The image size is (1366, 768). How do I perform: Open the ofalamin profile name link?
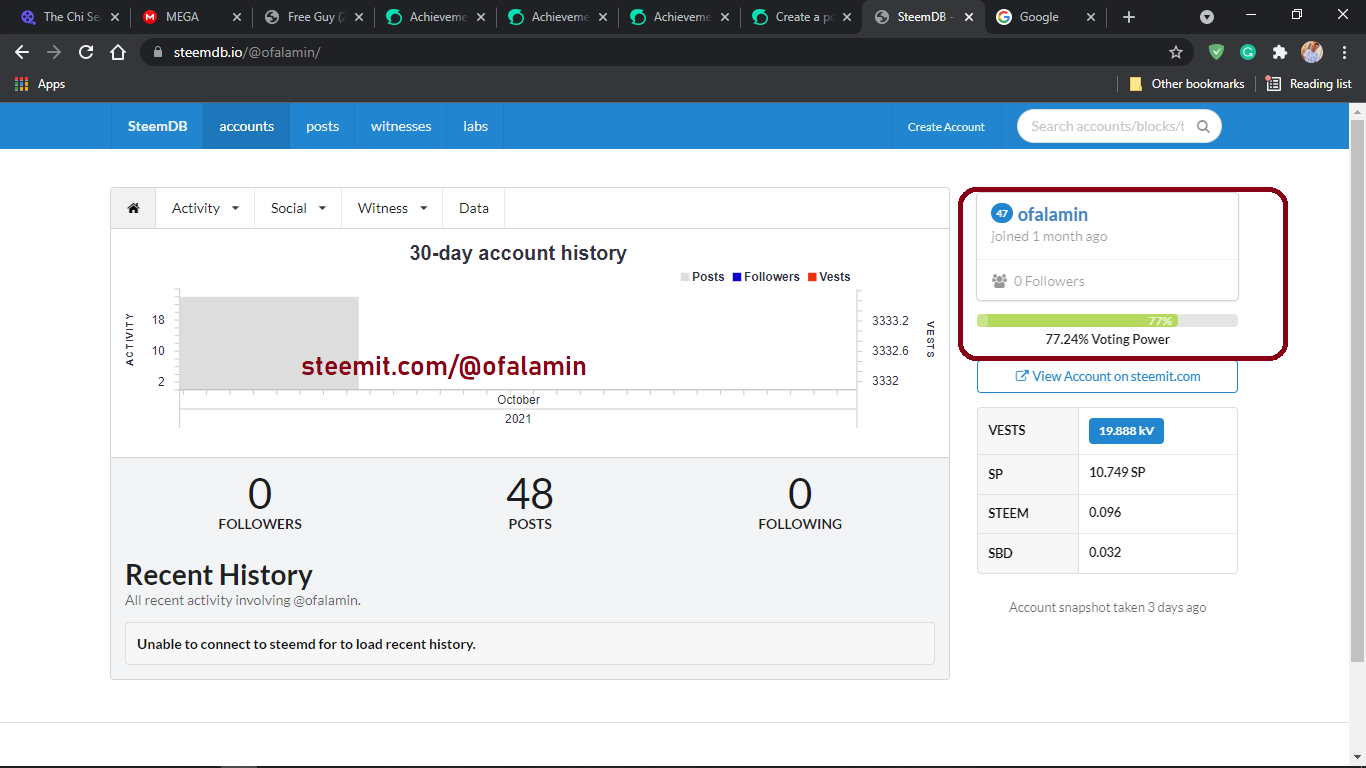pos(1052,214)
